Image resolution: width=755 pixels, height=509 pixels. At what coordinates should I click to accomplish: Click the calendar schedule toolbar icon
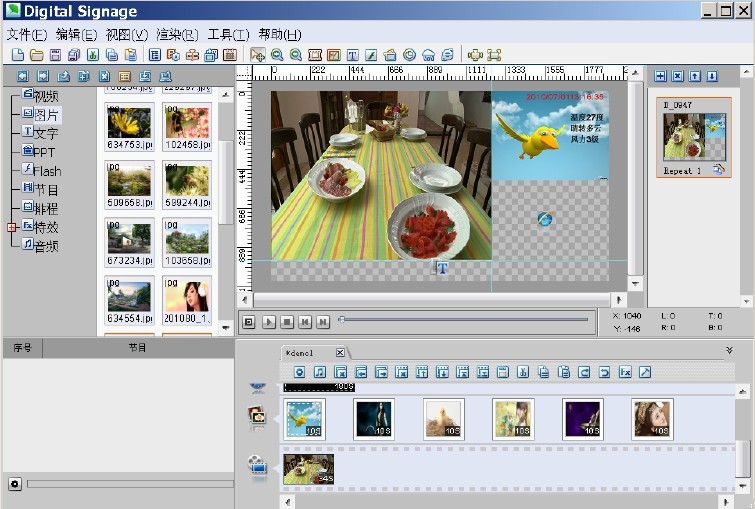230,55
